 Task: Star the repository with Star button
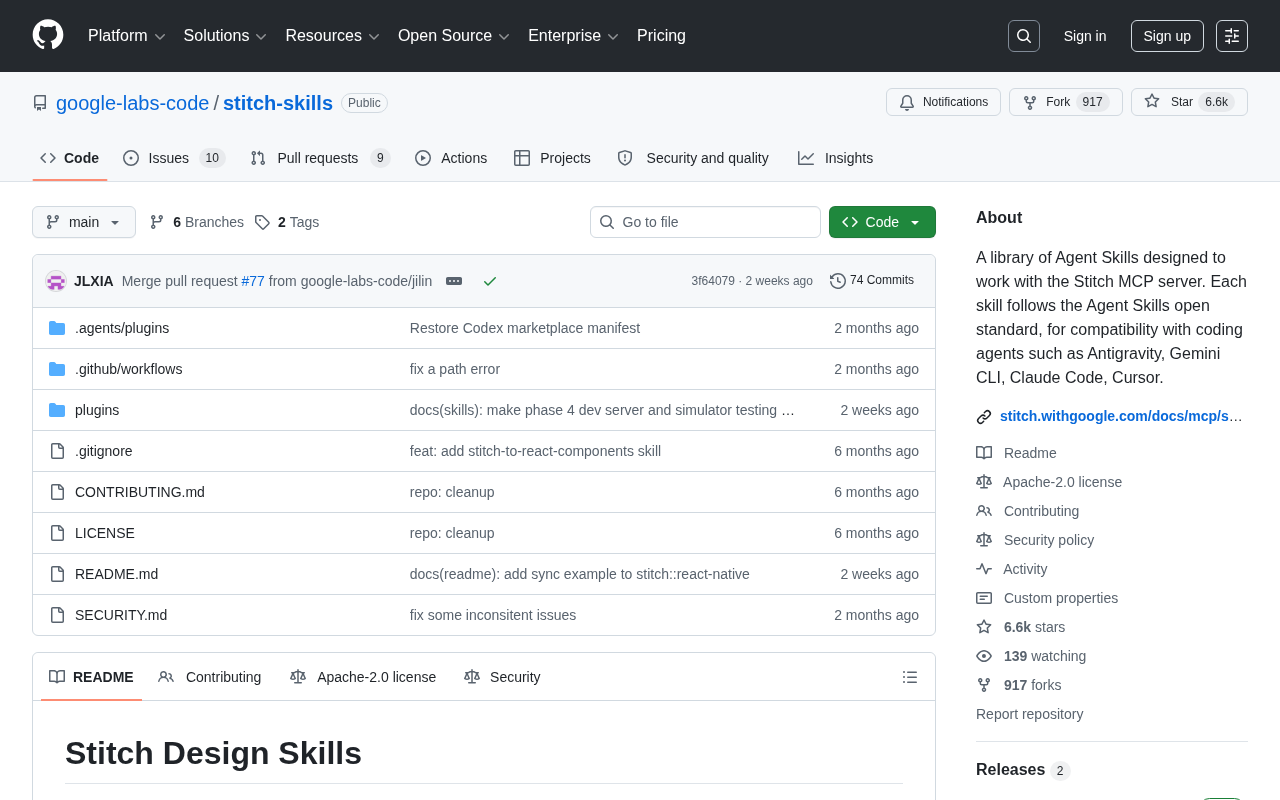[1189, 102]
